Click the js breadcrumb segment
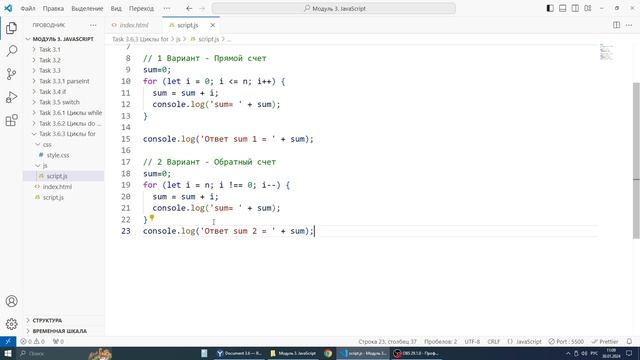The image size is (640, 360). [x=178, y=39]
